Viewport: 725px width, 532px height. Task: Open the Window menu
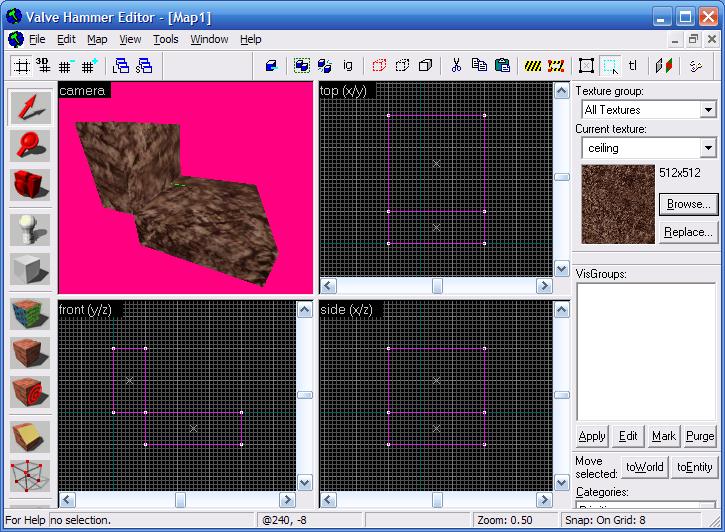209,39
